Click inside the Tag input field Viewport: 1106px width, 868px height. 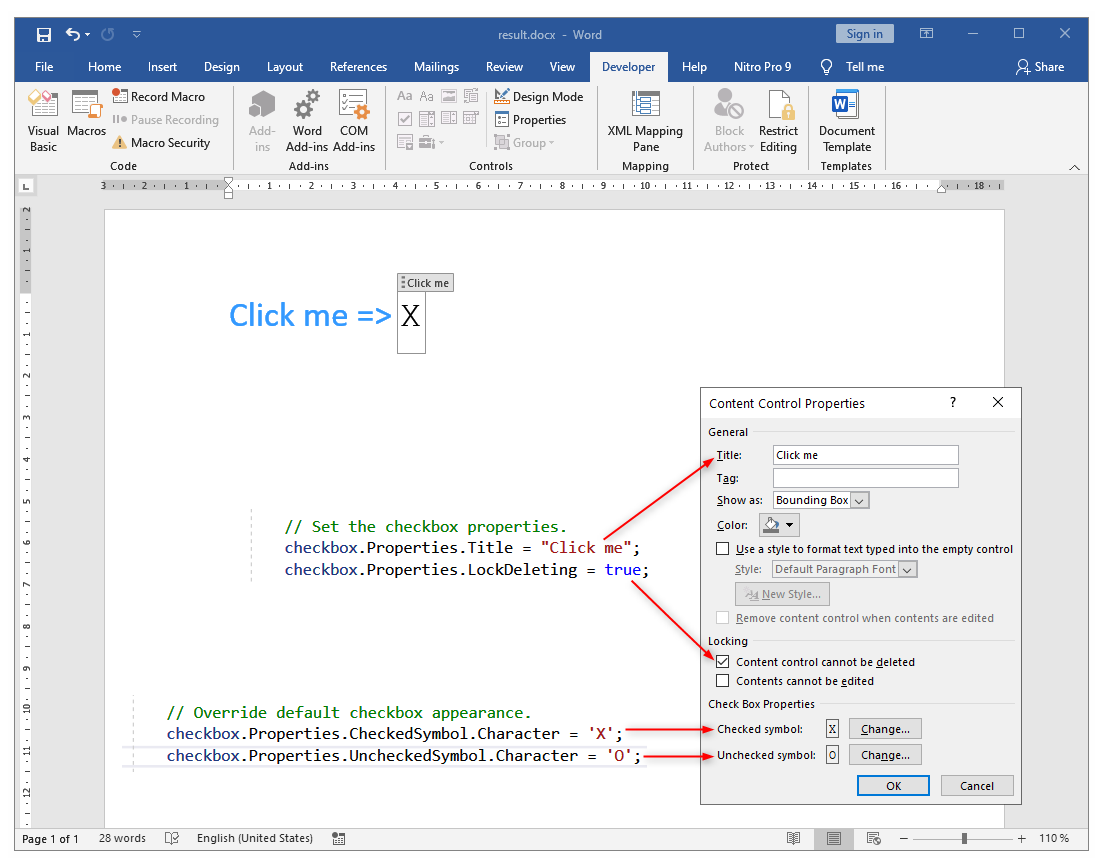click(865, 477)
